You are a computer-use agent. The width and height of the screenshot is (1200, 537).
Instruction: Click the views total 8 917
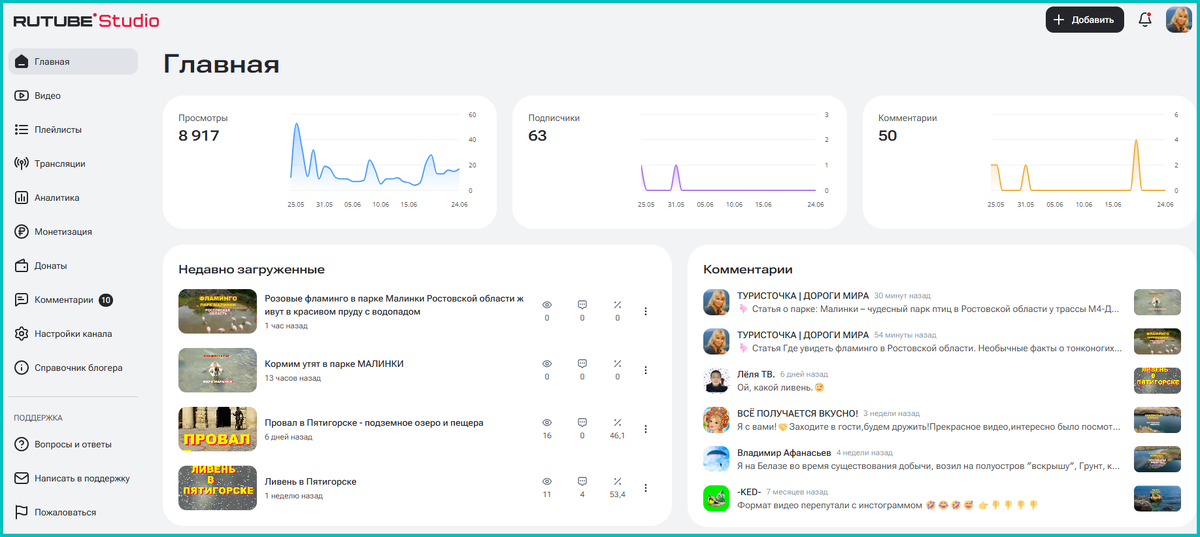pyautogui.click(x=199, y=136)
